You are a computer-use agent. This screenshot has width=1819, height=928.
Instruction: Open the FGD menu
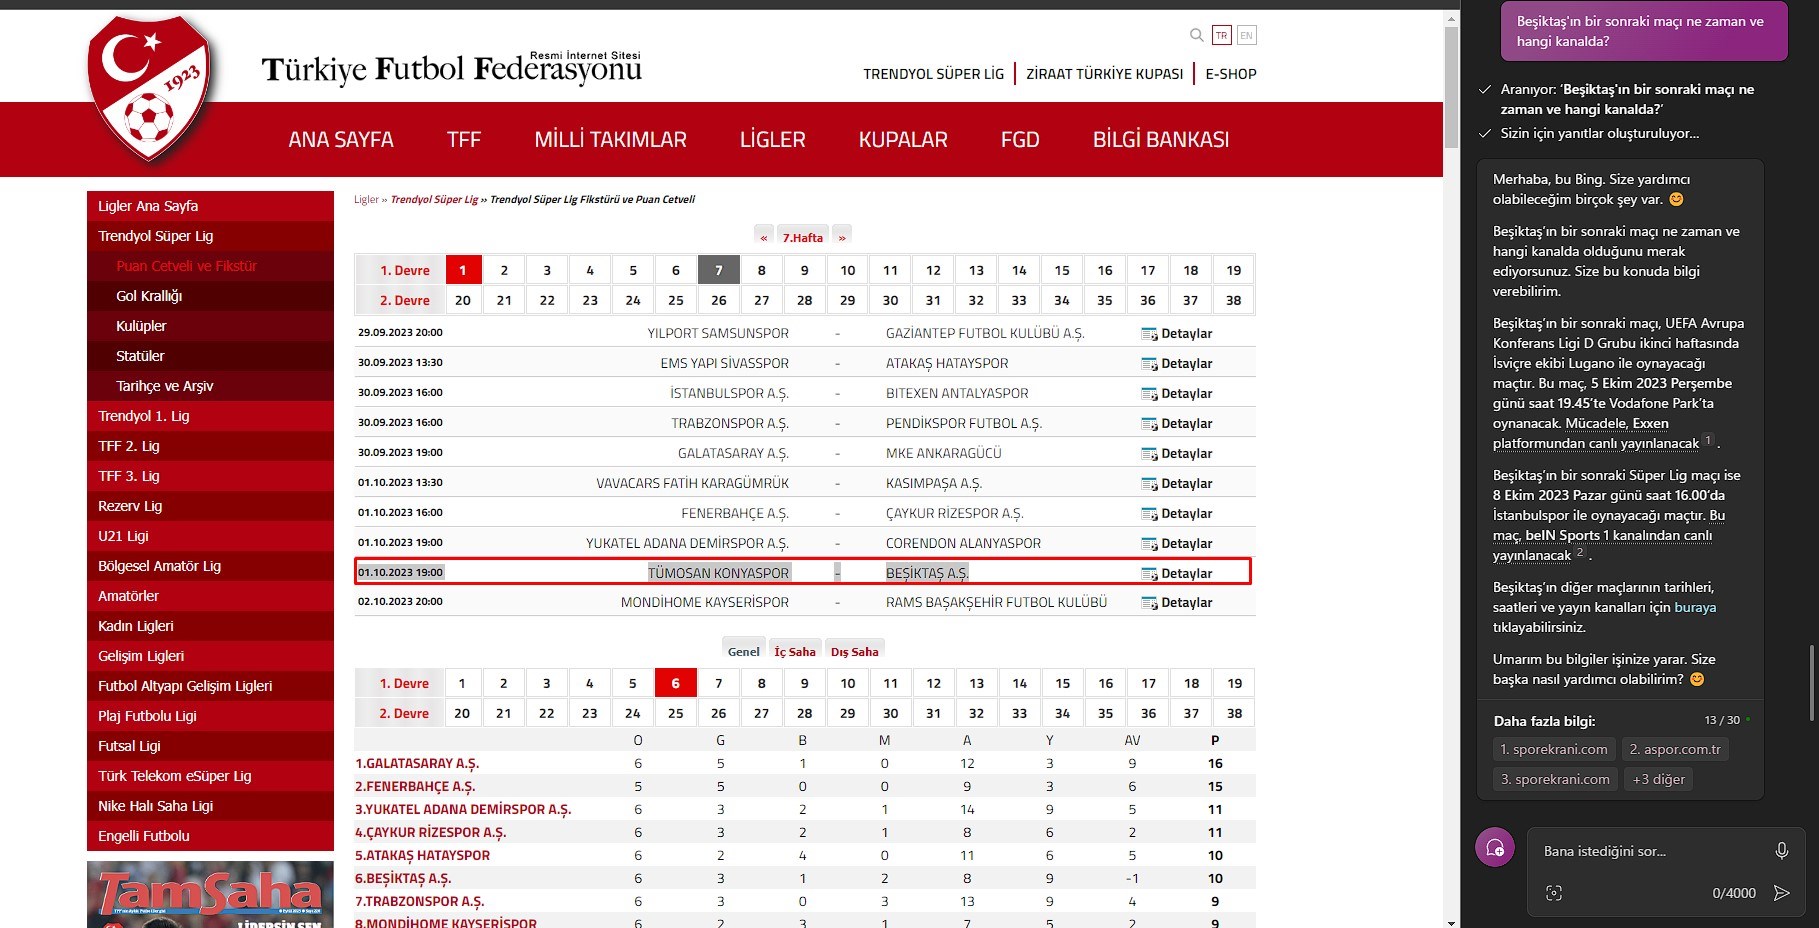1020,139
